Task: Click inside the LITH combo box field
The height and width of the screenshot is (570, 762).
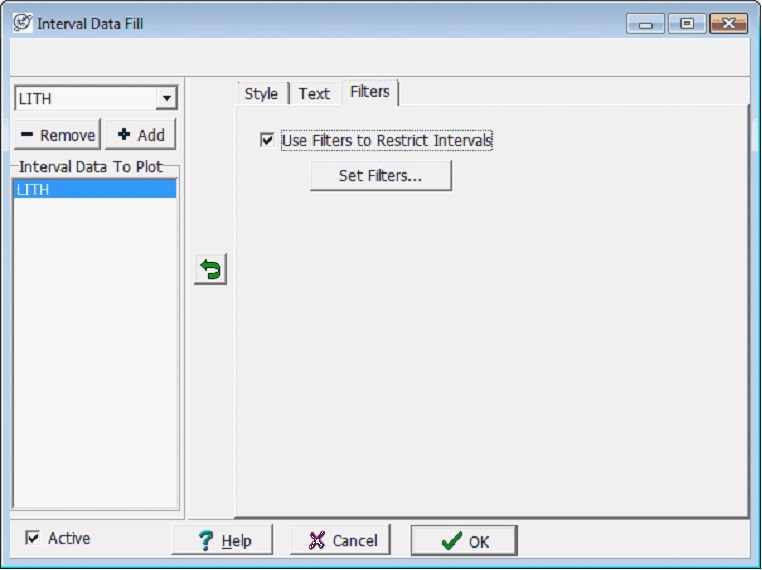Action: 87,98
